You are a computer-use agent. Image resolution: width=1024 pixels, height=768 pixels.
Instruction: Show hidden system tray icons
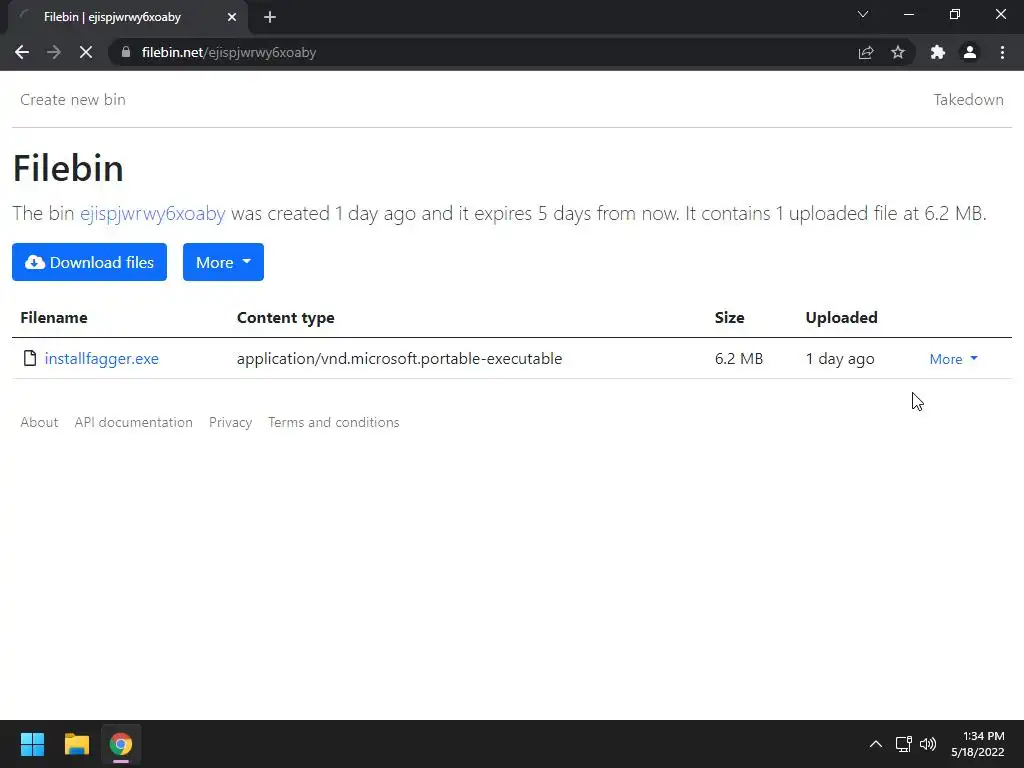click(876, 744)
